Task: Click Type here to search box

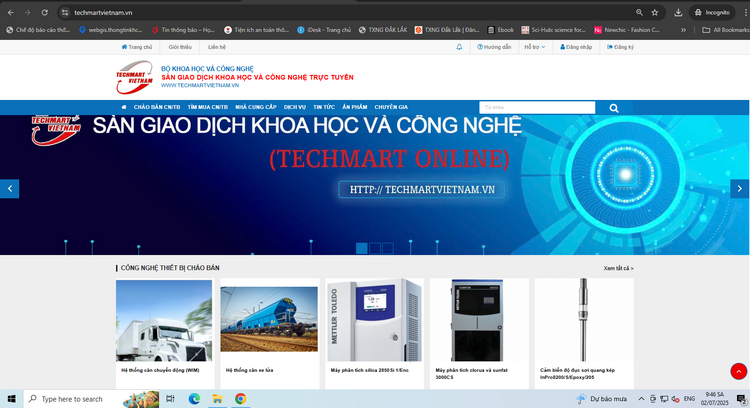Action: click(x=91, y=398)
